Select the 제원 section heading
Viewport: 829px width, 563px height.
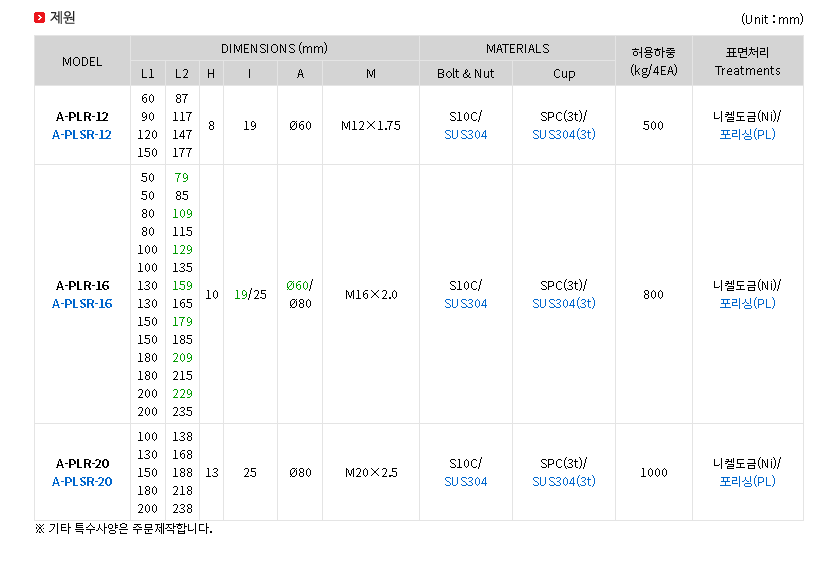click(x=62, y=17)
